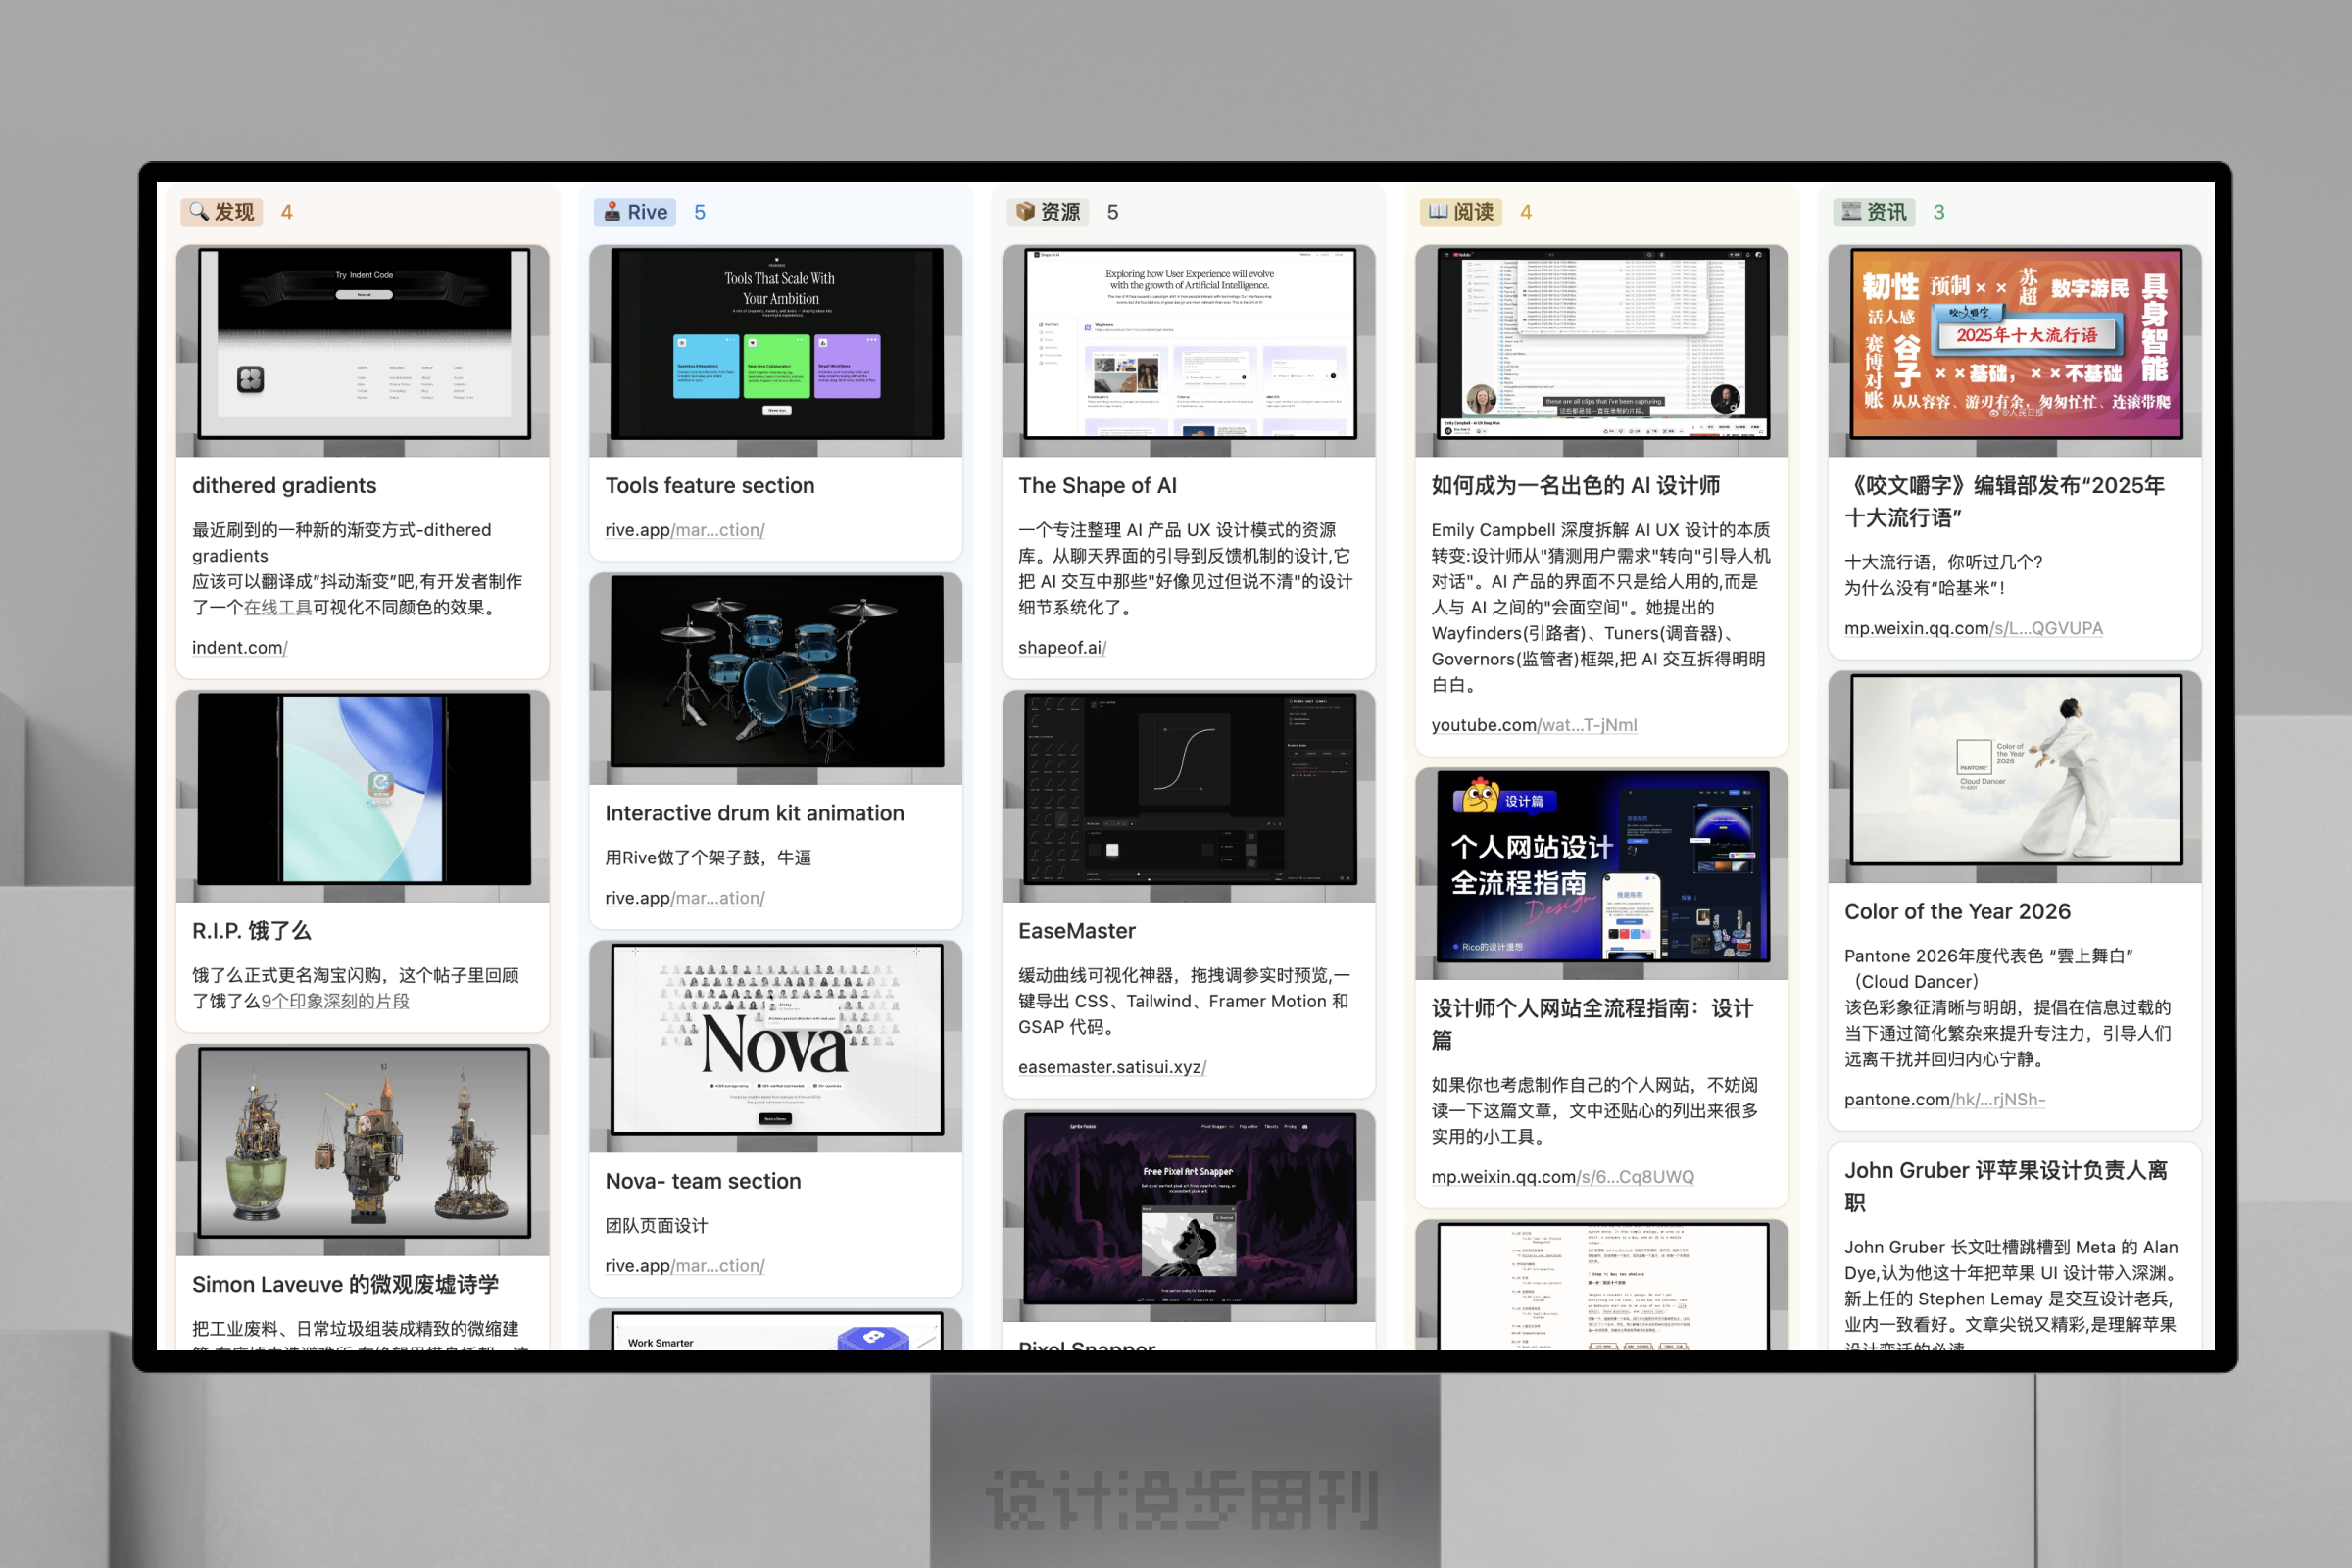Click the R.I.P. 饿了么 card title
Screen dimensions: 2352x1568
coord(252,931)
